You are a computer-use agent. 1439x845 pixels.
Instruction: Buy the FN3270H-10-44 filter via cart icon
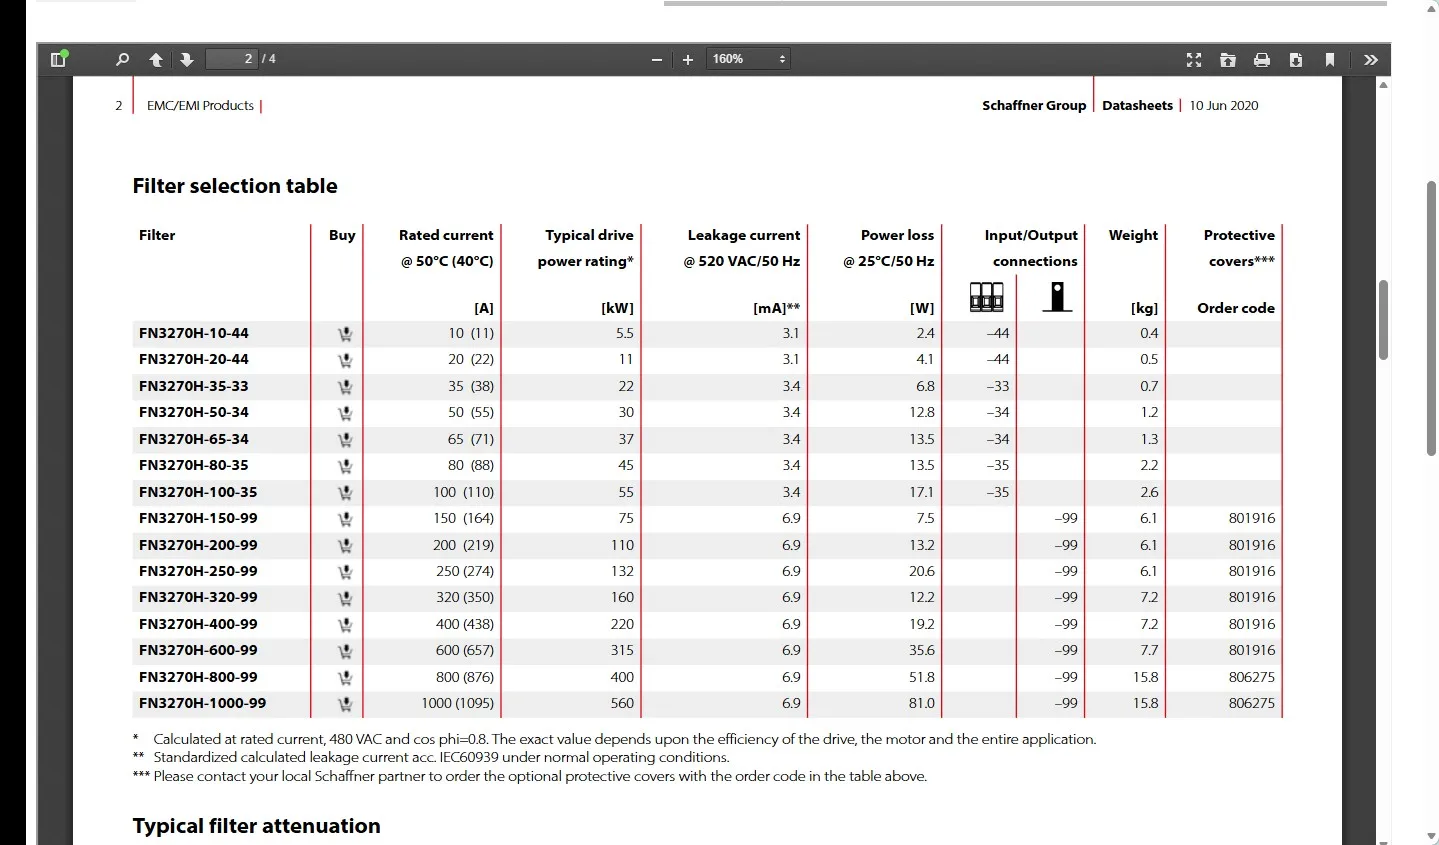tap(345, 334)
